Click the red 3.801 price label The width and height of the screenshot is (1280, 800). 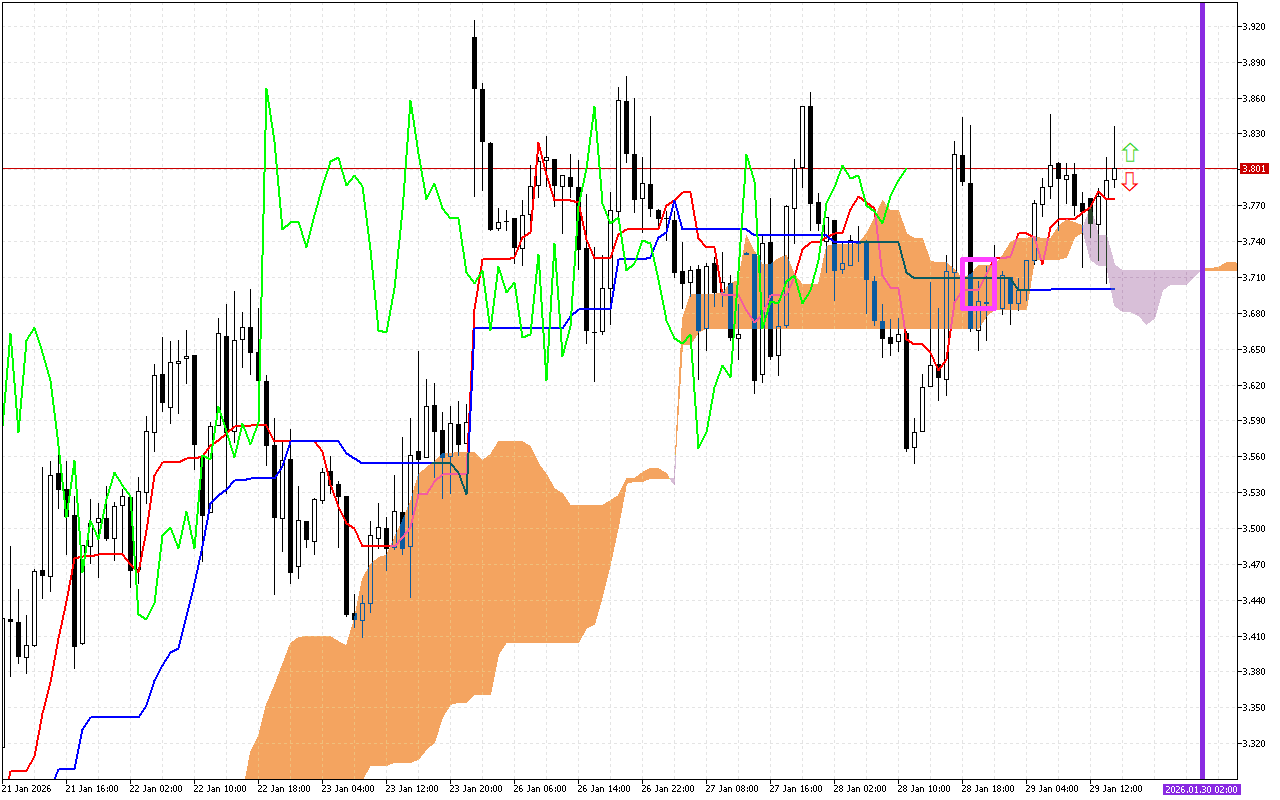pyautogui.click(x=1253, y=169)
